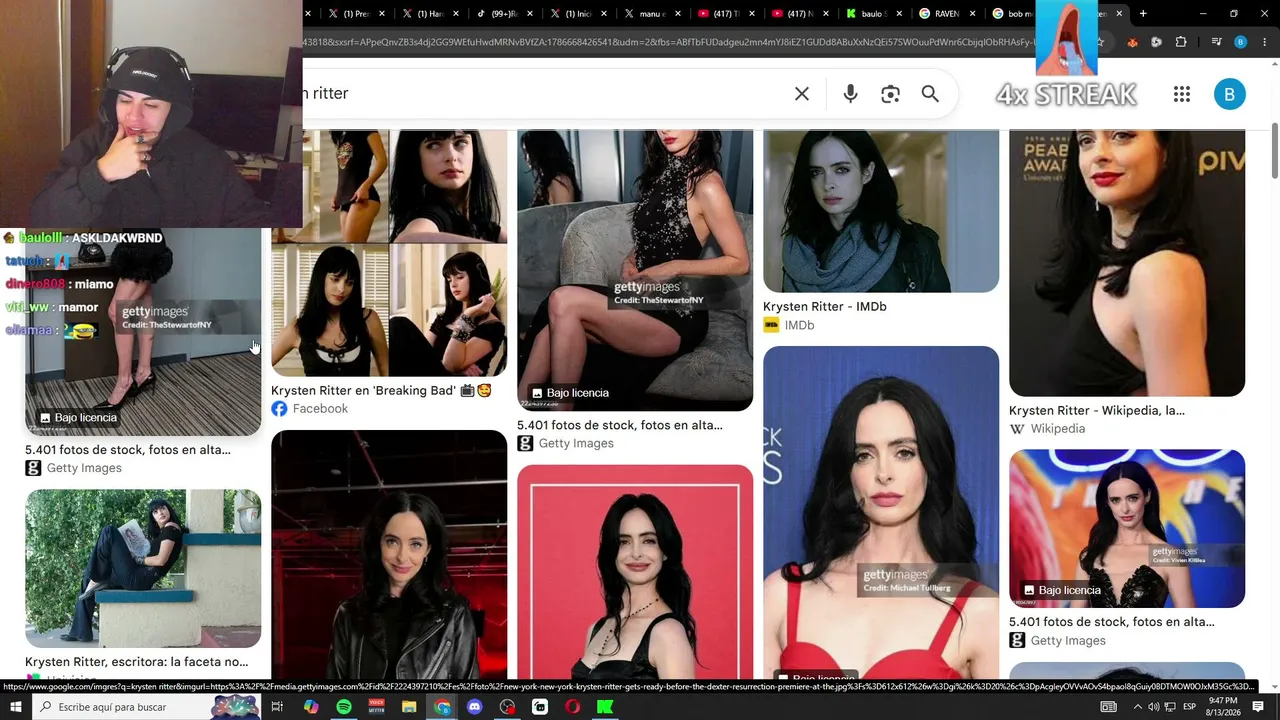Switch to the 'baulo' Kick tab
Viewport: 1280px width, 720px height.
click(x=874, y=14)
